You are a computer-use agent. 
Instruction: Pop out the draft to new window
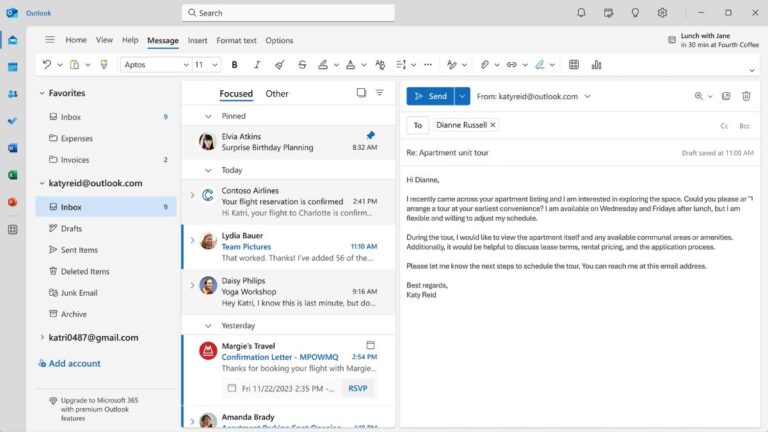726,96
